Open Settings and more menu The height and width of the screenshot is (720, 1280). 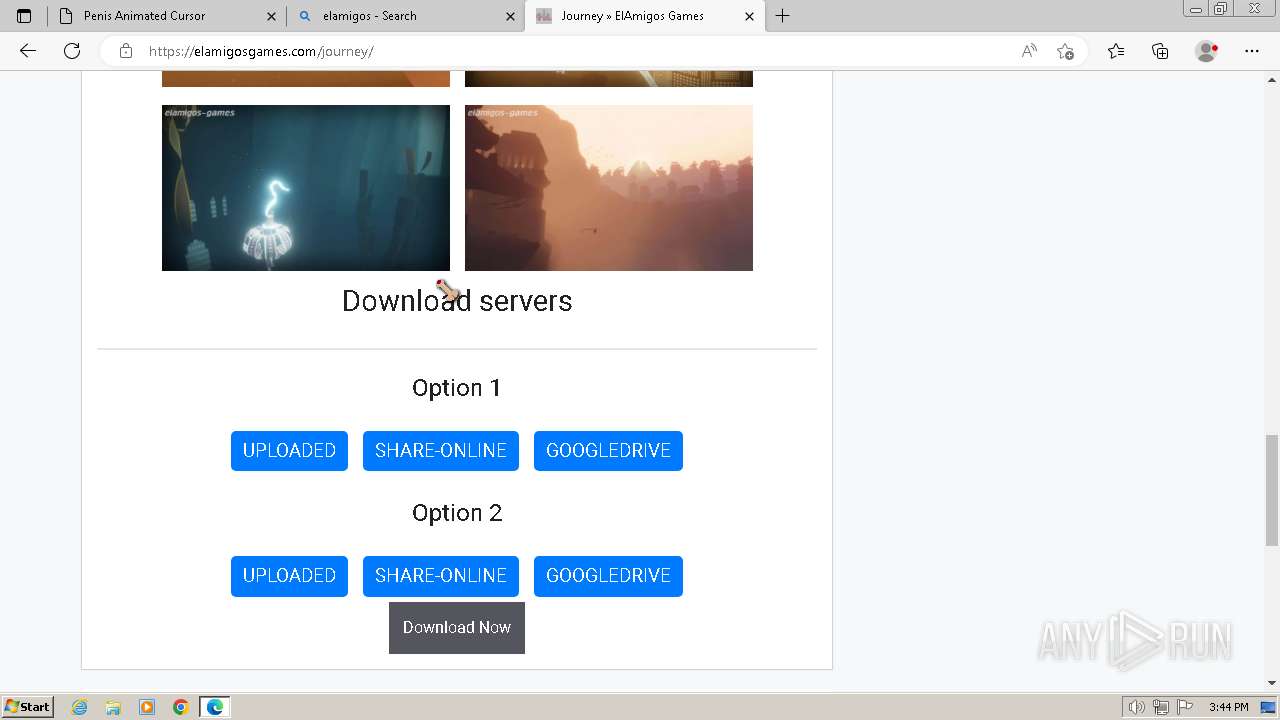pos(1252,51)
